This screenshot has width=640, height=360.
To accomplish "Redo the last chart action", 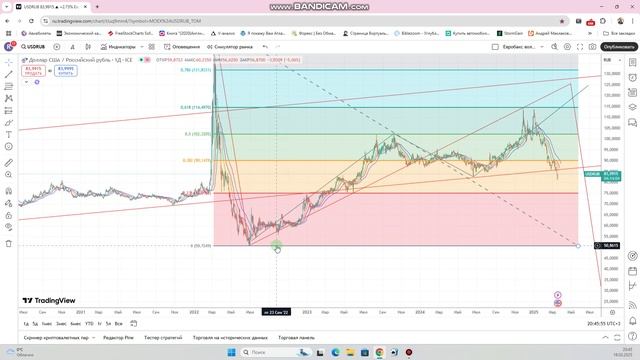I will [x=278, y=47].
